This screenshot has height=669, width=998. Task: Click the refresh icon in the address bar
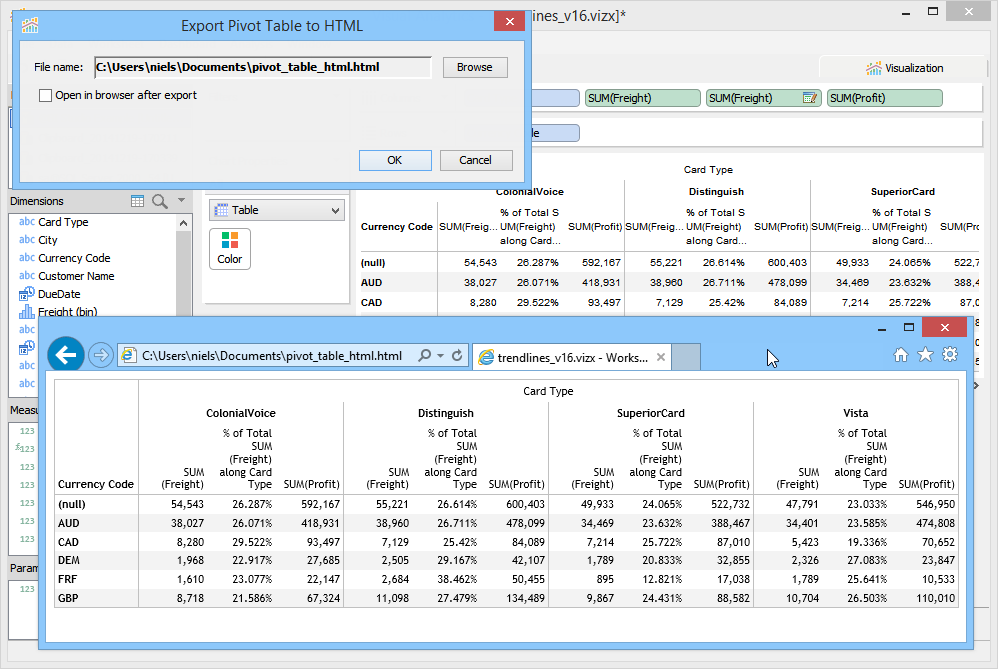pyautogui.click(x=457, y=355)
